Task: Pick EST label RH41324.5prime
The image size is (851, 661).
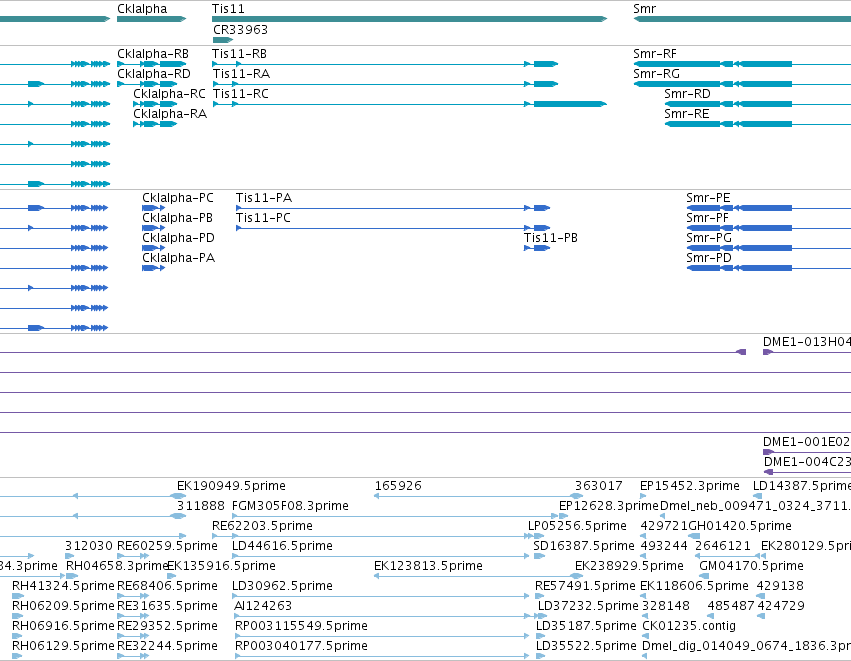Action: pos(63,587)
